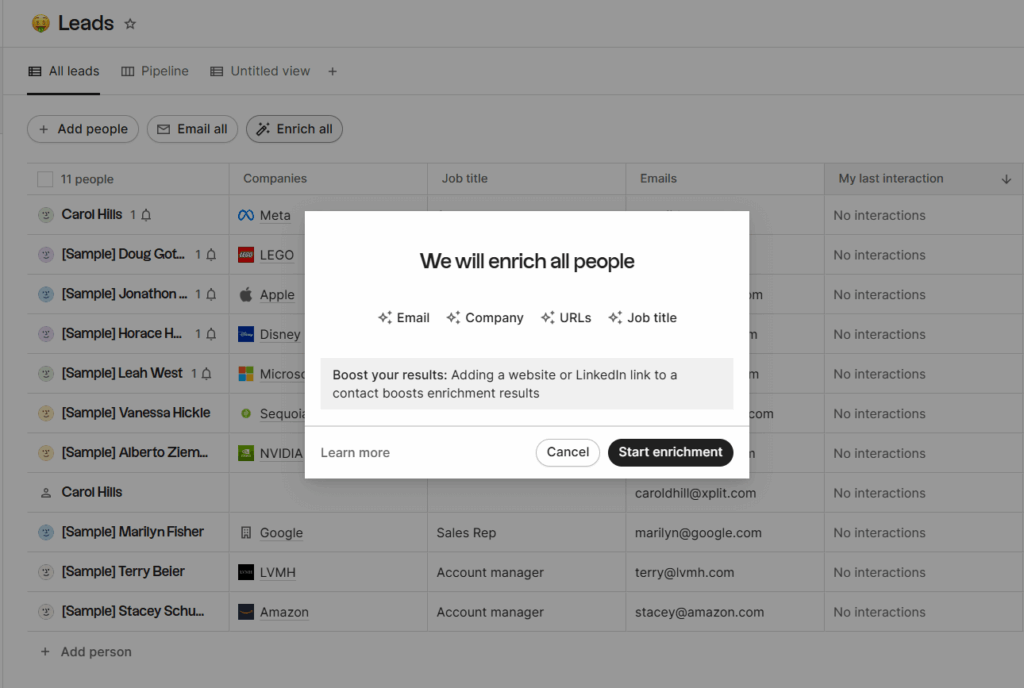The image size is (1024, 688).
Task: Click the LVMH logo icon
Action: pyautogui.click(x=246, y=573)
